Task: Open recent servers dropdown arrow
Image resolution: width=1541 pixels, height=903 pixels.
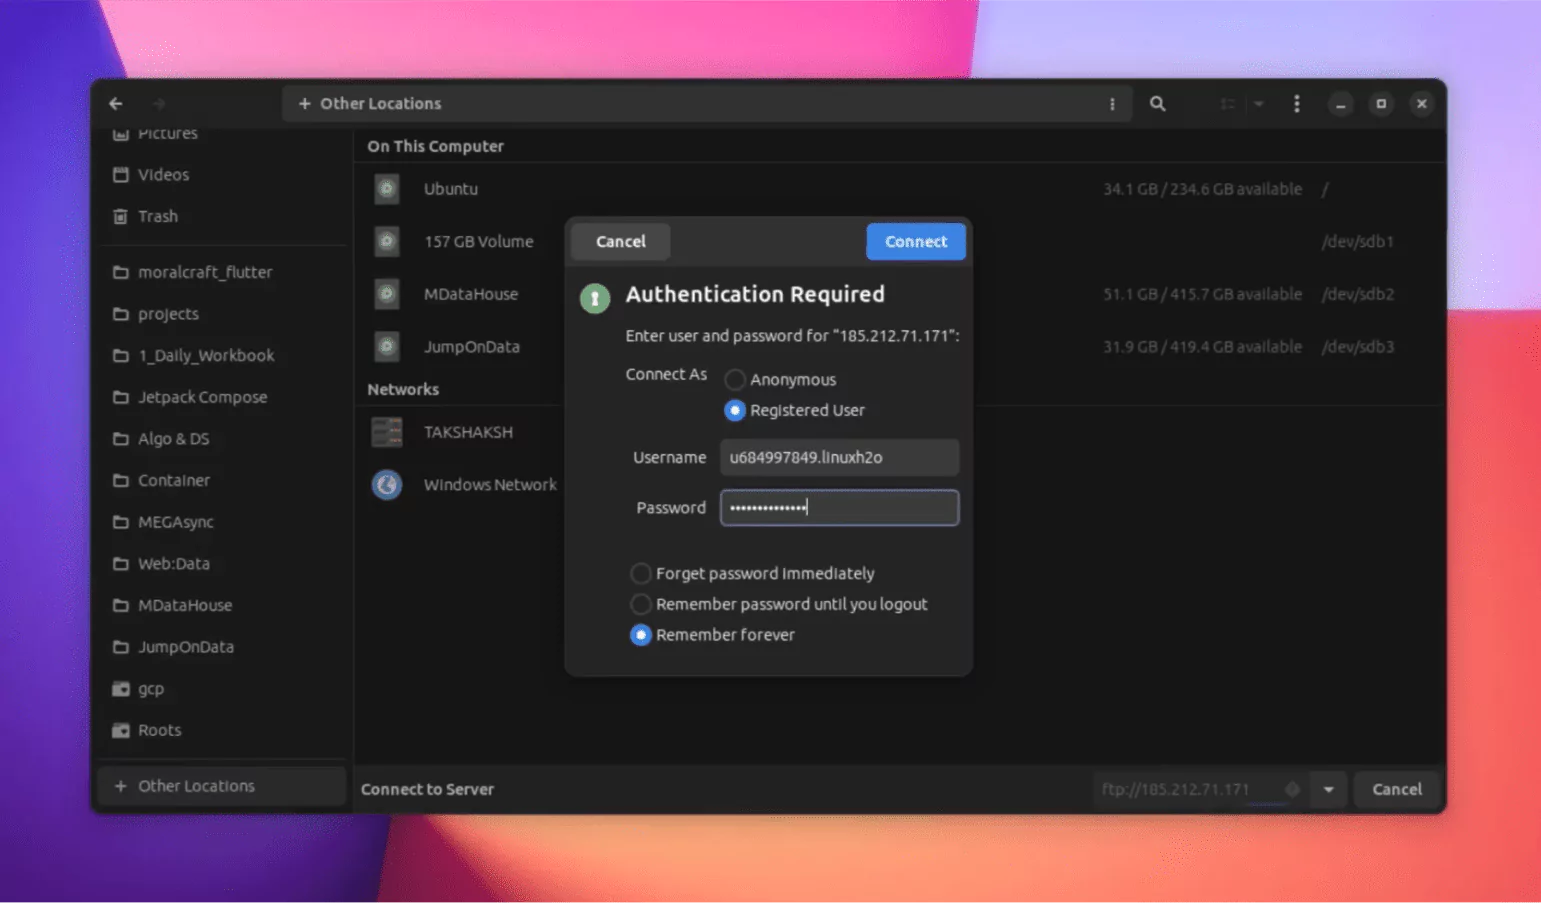Action: (1329, 789)
